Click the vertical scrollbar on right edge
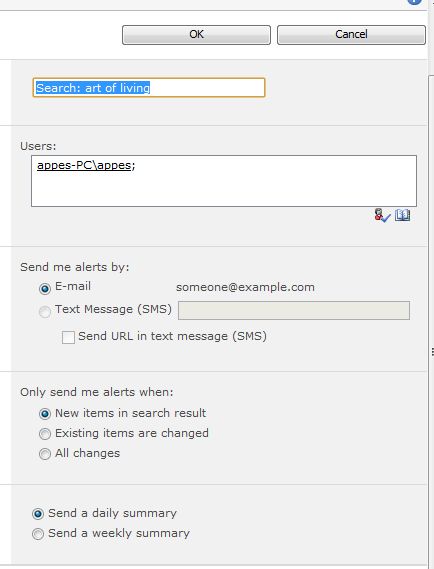Screen dimensions: 434x569 (x=431, y=319)
